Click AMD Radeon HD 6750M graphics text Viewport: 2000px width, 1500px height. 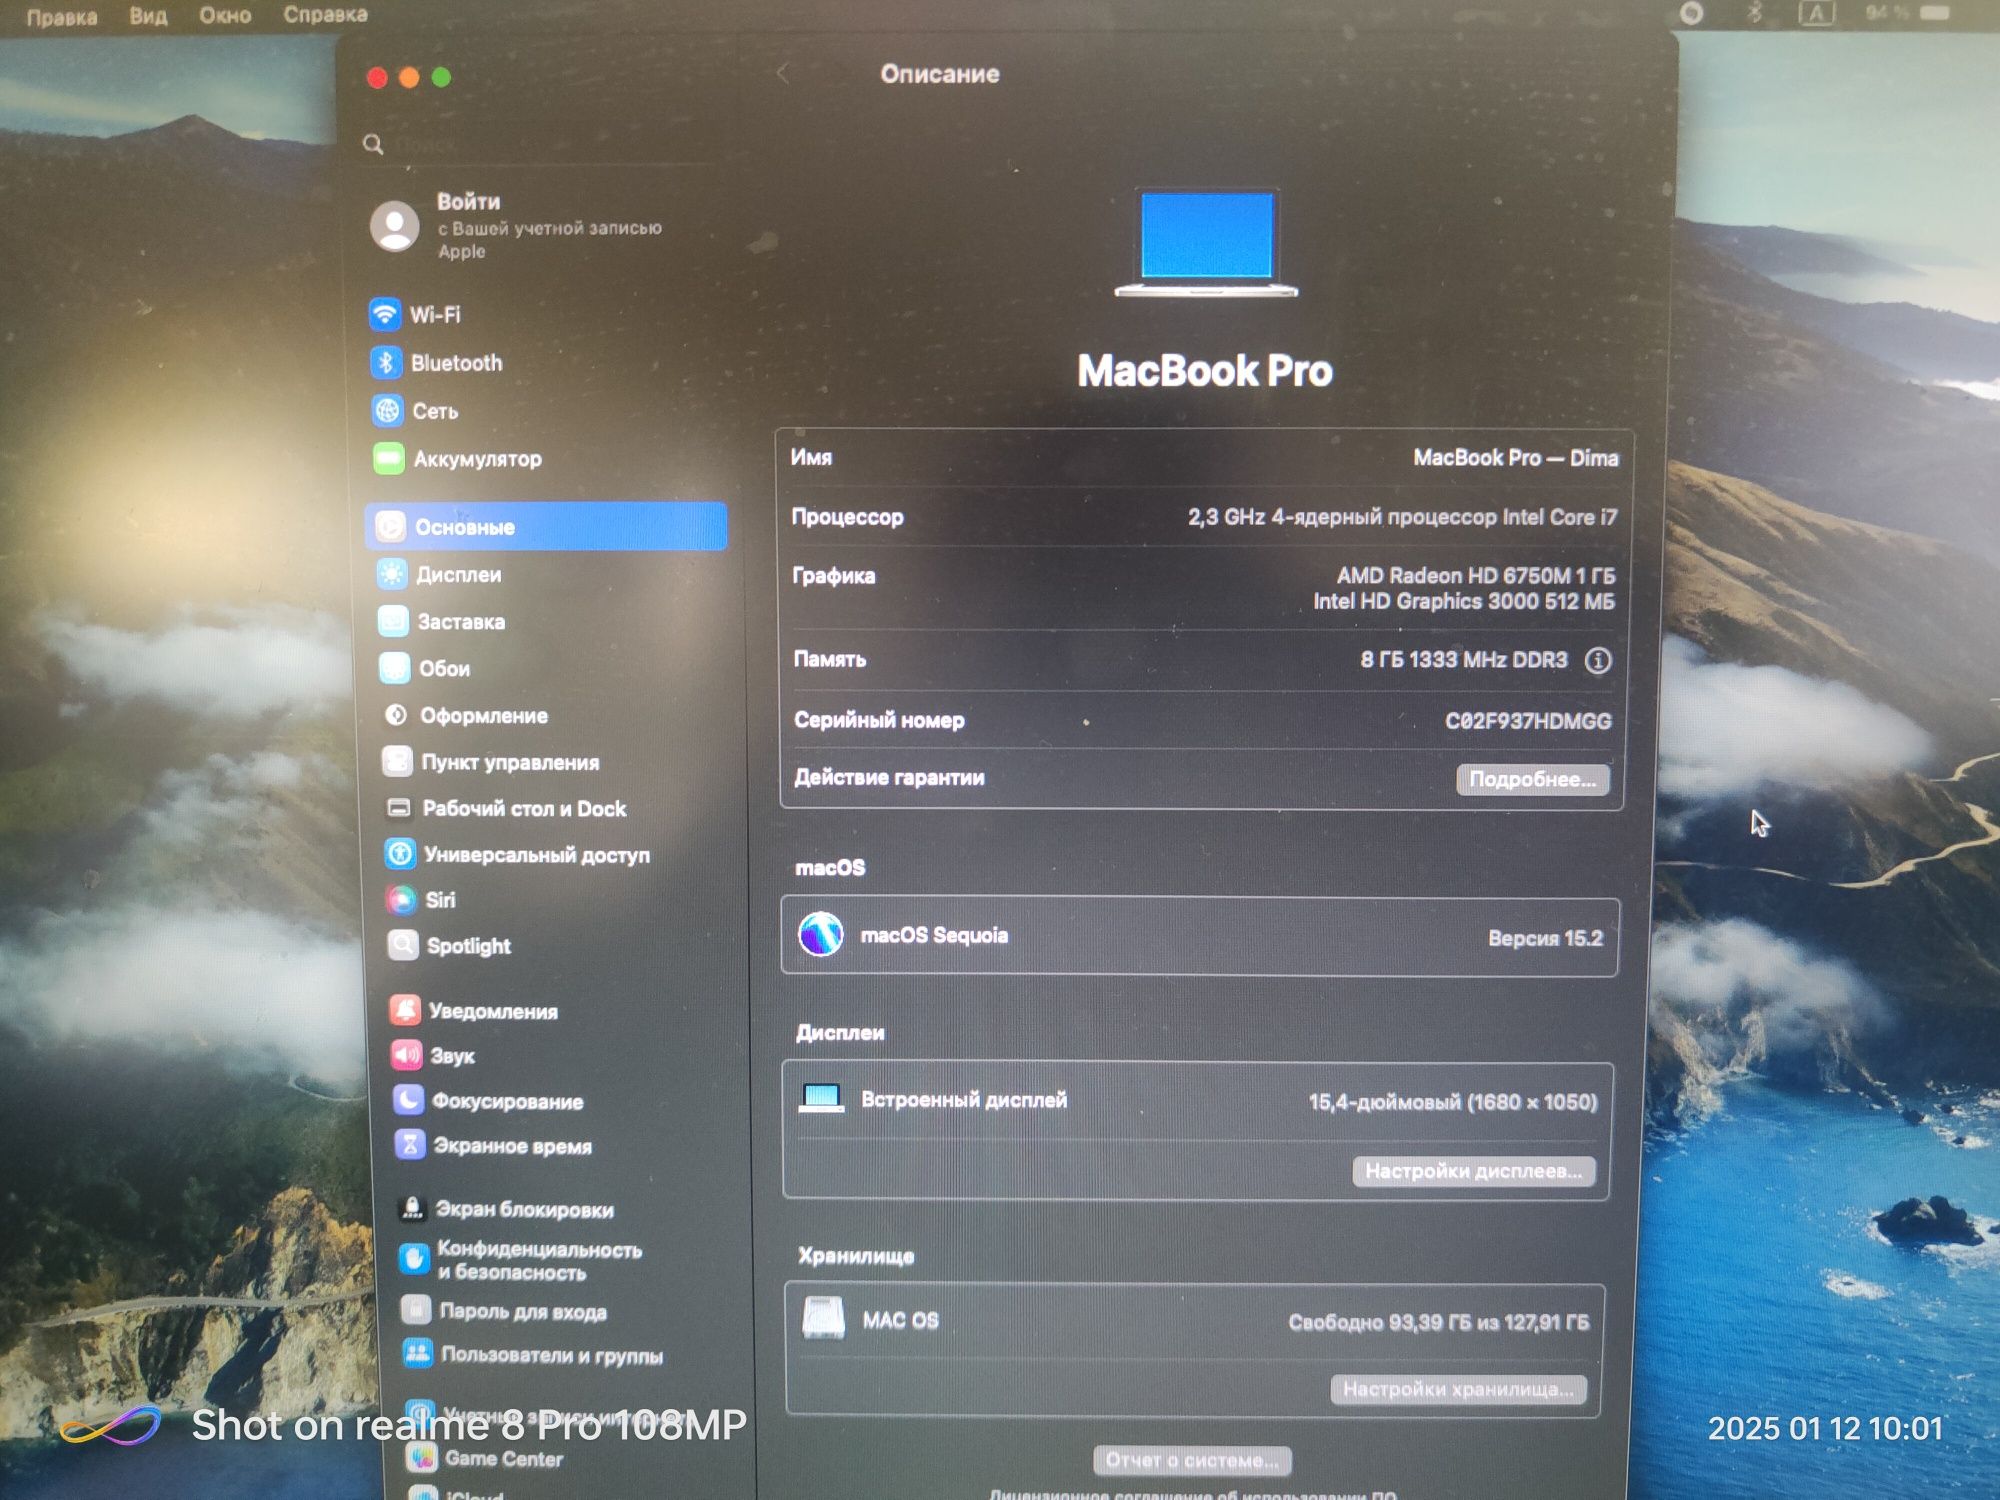click(x=1476, y=575)
